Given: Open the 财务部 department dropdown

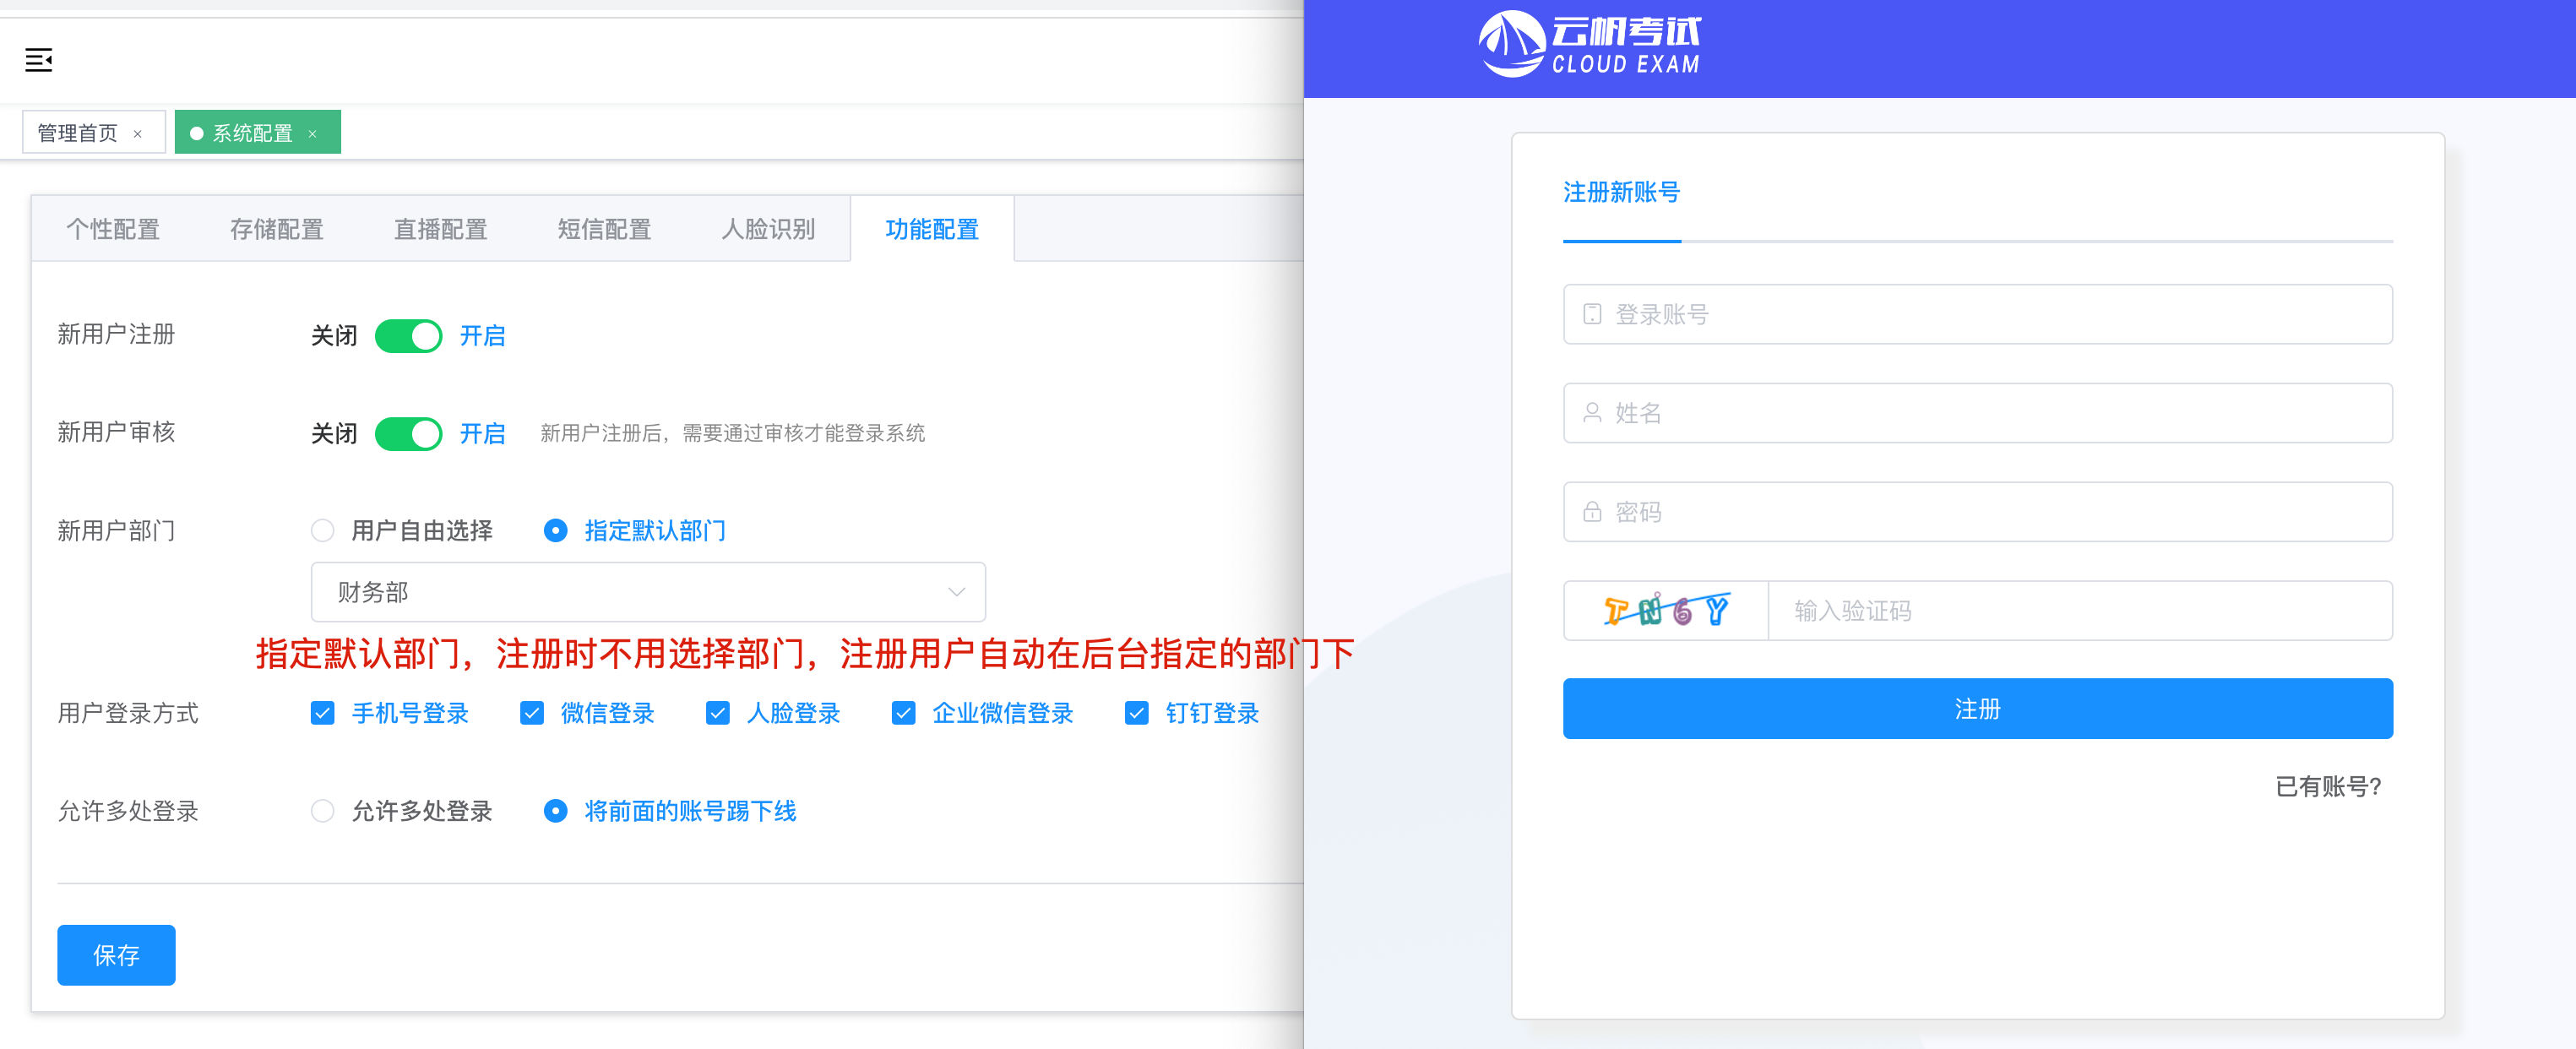Looking at the screenshot, I should click(648, 592).
